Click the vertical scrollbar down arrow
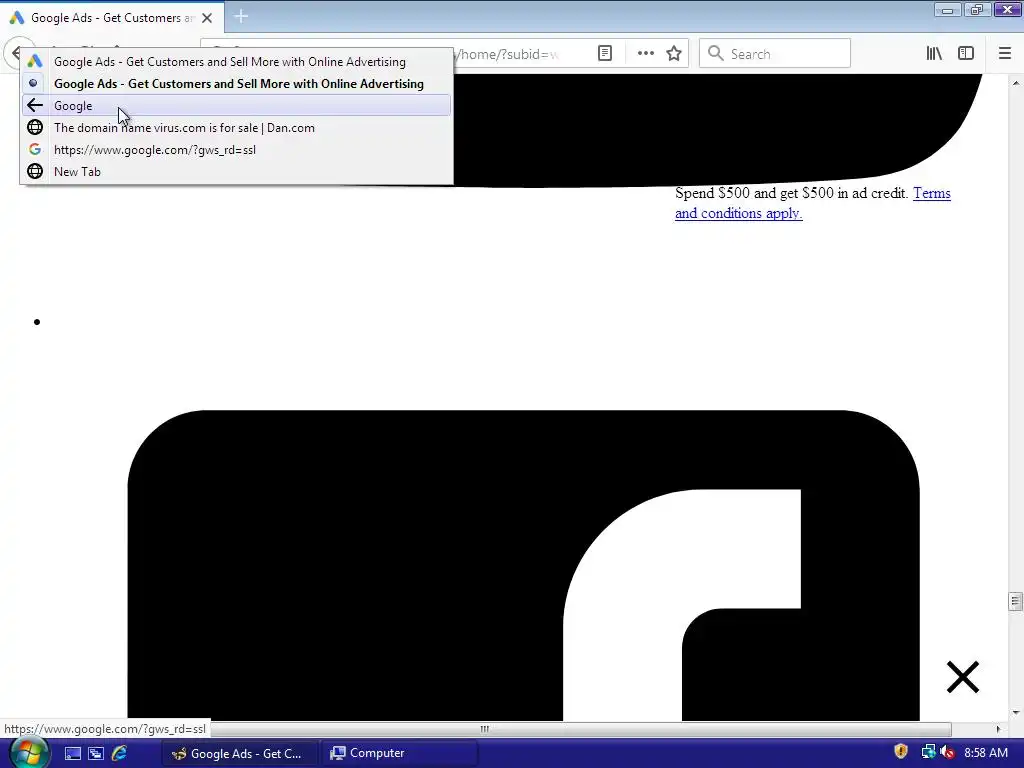The image size is (1024, 768). (1015, 712)
